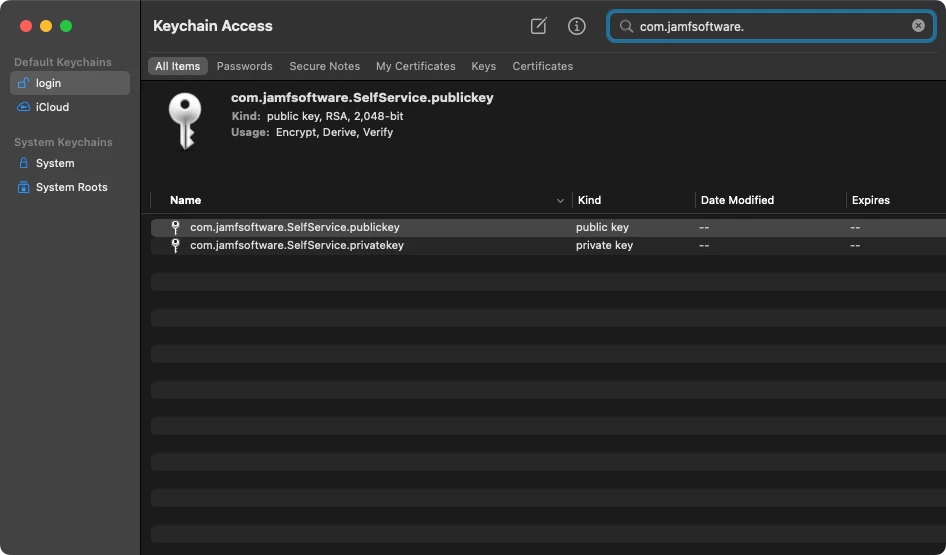Switch to the Certificates tab
This screenshot has width=946, height=555.
click(542, 66)
